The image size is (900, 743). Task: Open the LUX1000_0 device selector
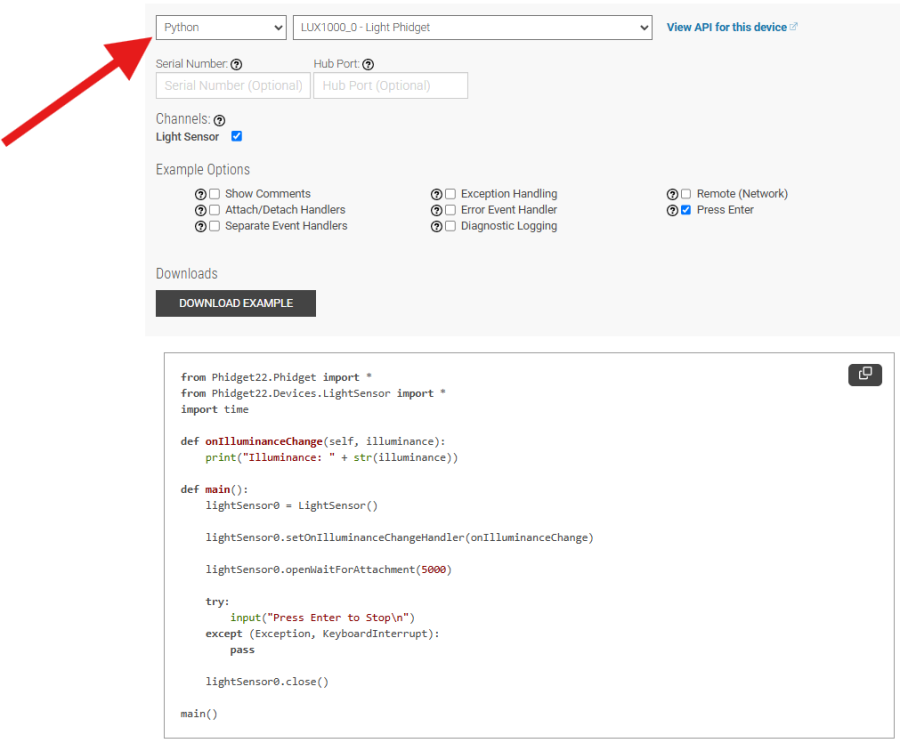pos(472,27)
